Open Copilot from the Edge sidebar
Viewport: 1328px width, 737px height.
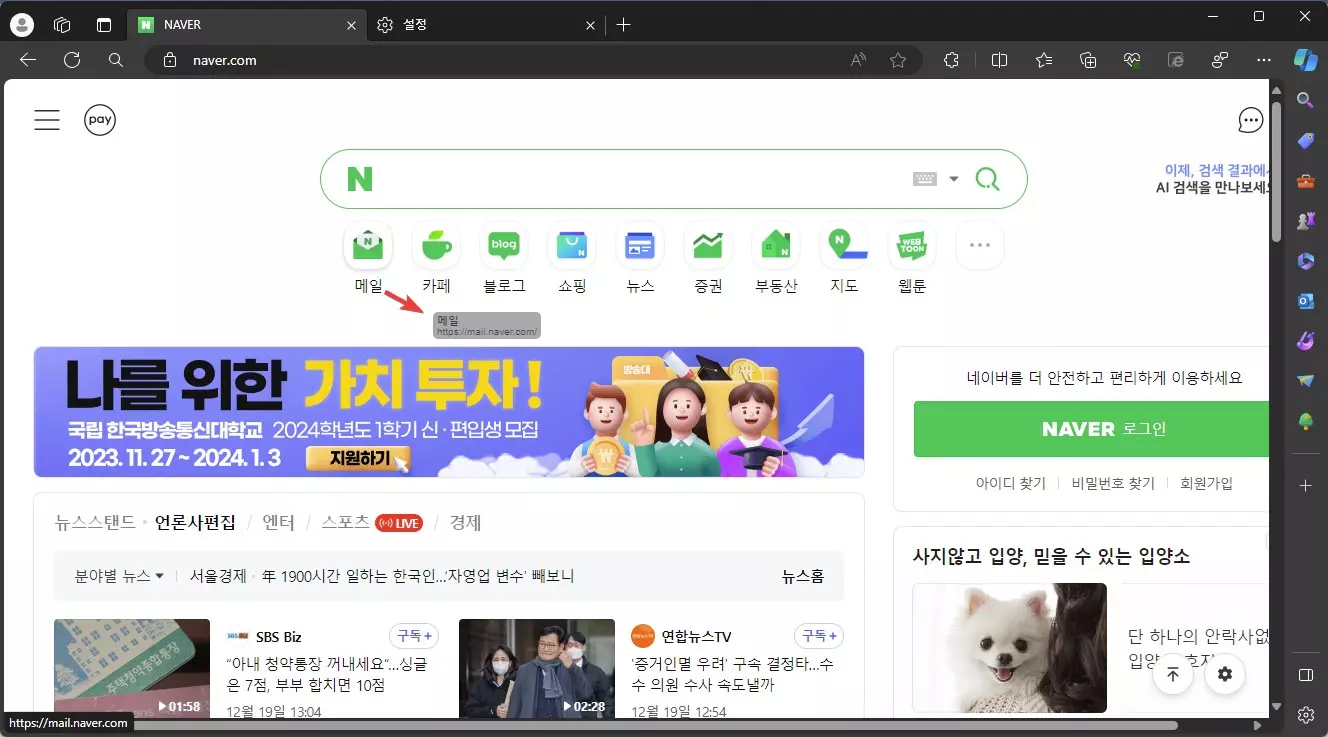coord(1306,60)
